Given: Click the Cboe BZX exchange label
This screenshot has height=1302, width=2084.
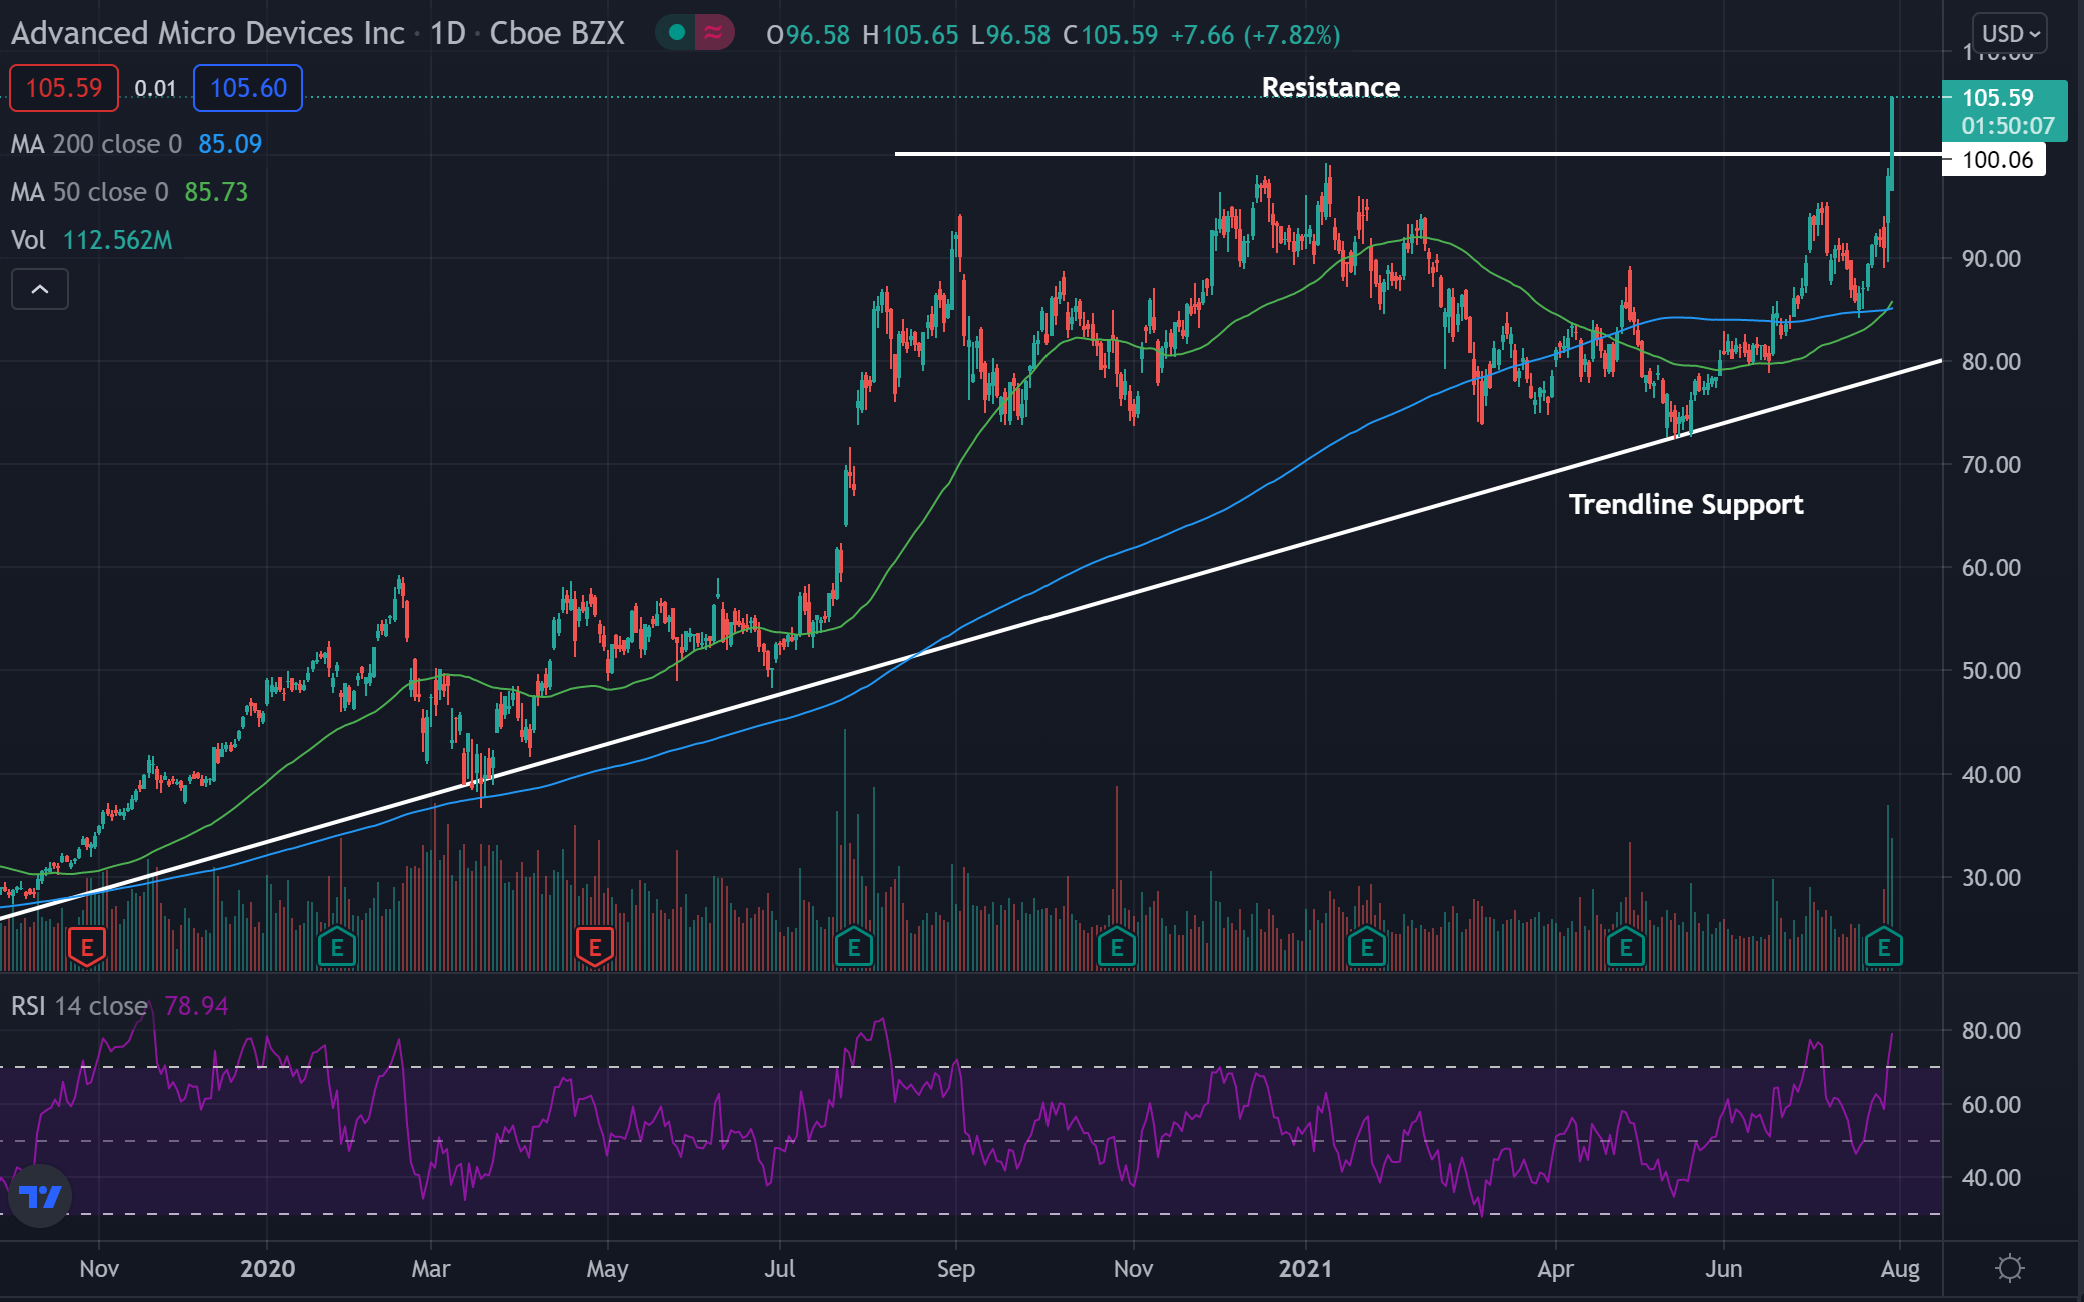Looking at the screenshot, I should coord(557,33).
